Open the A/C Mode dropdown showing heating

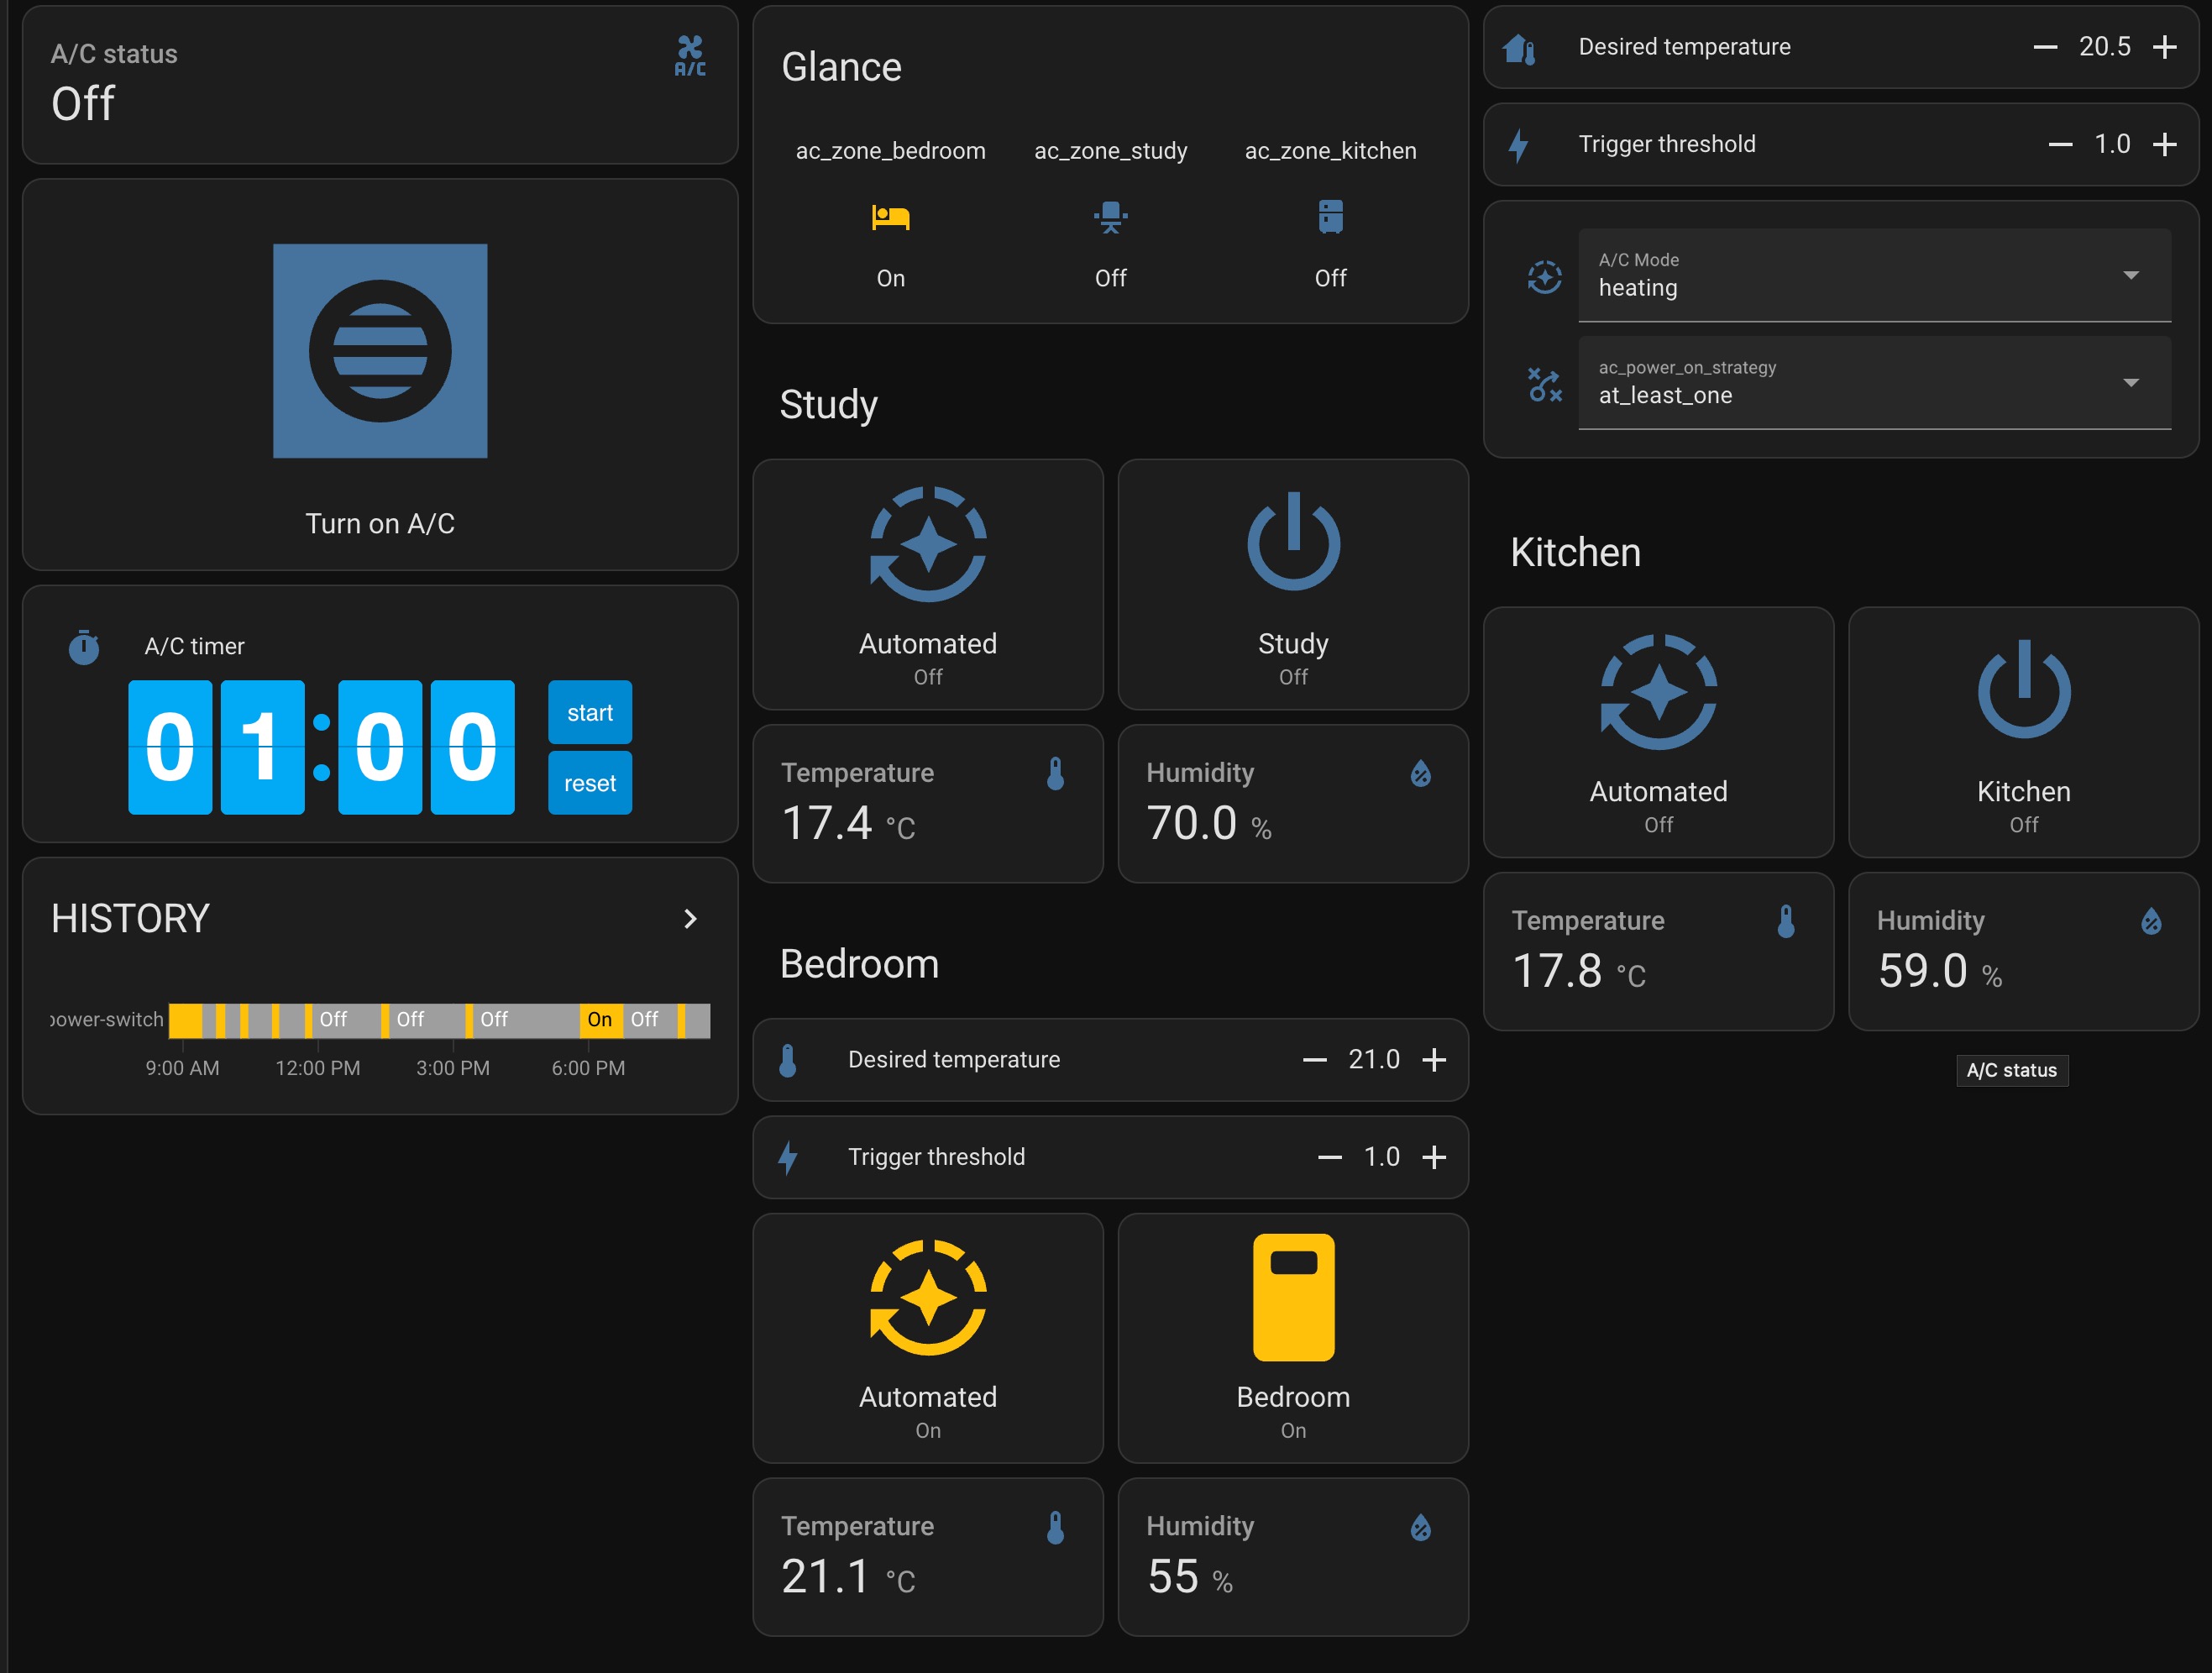coord(2131,275)
